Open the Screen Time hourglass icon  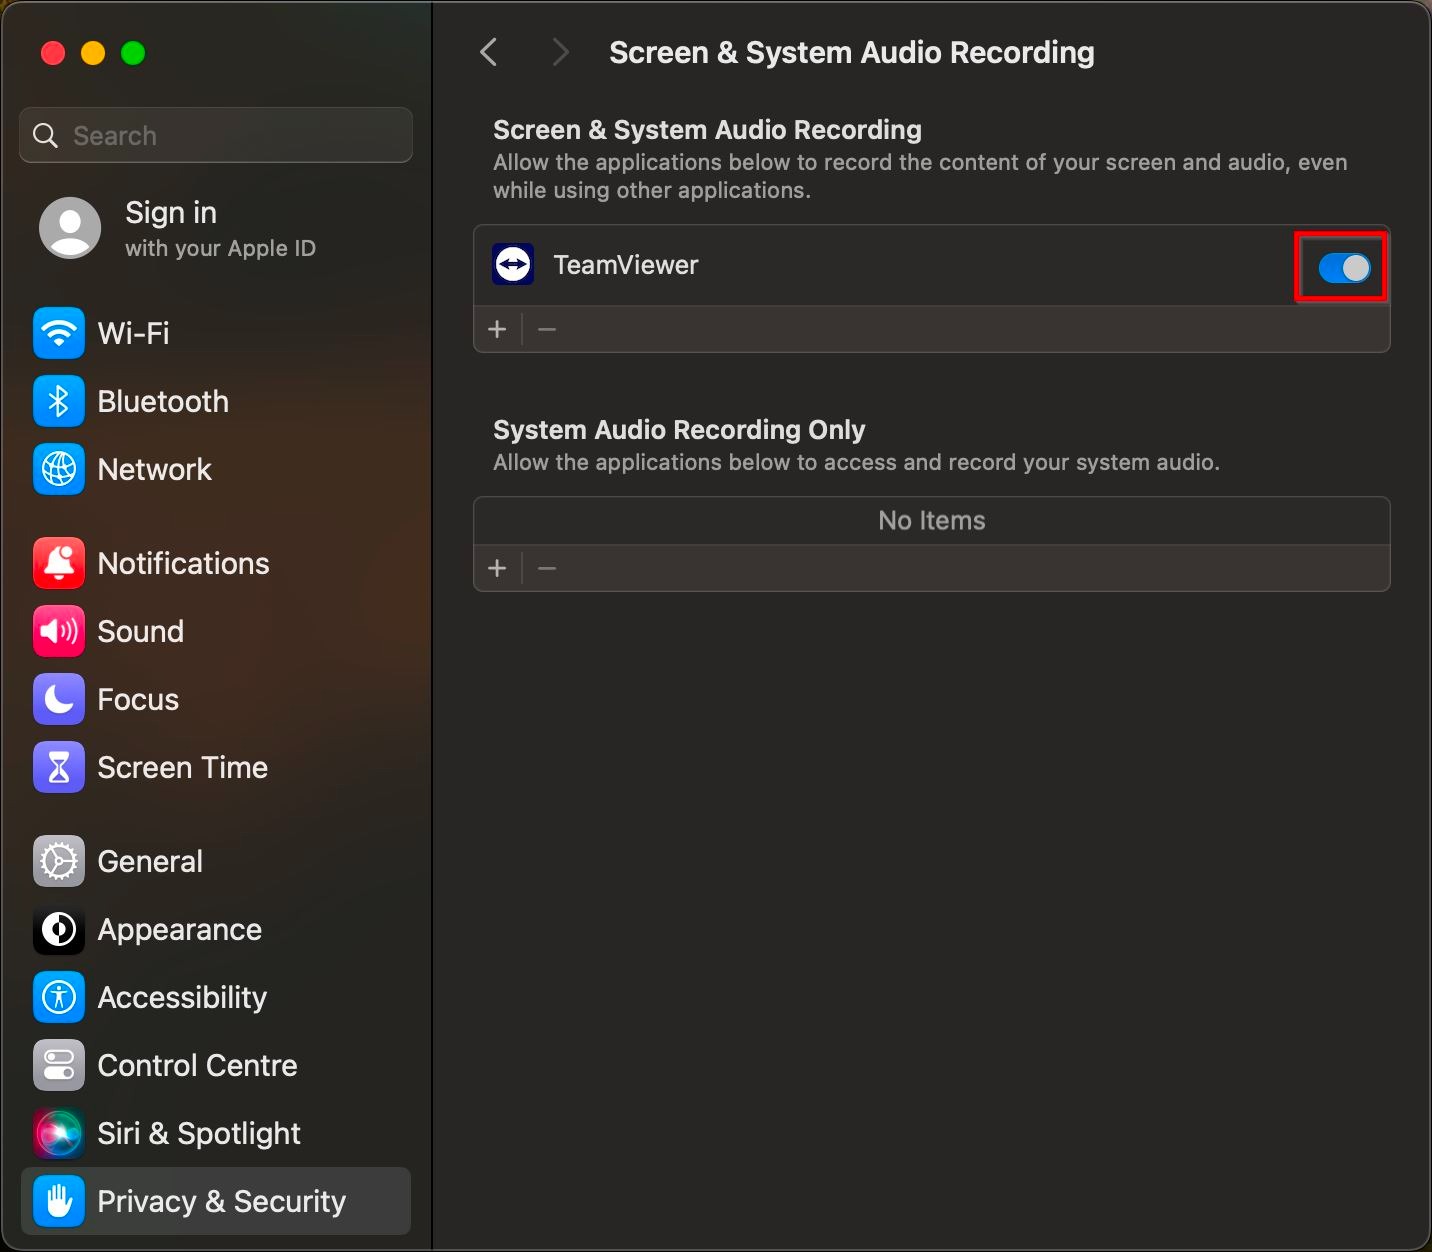(x=59, y=767)
